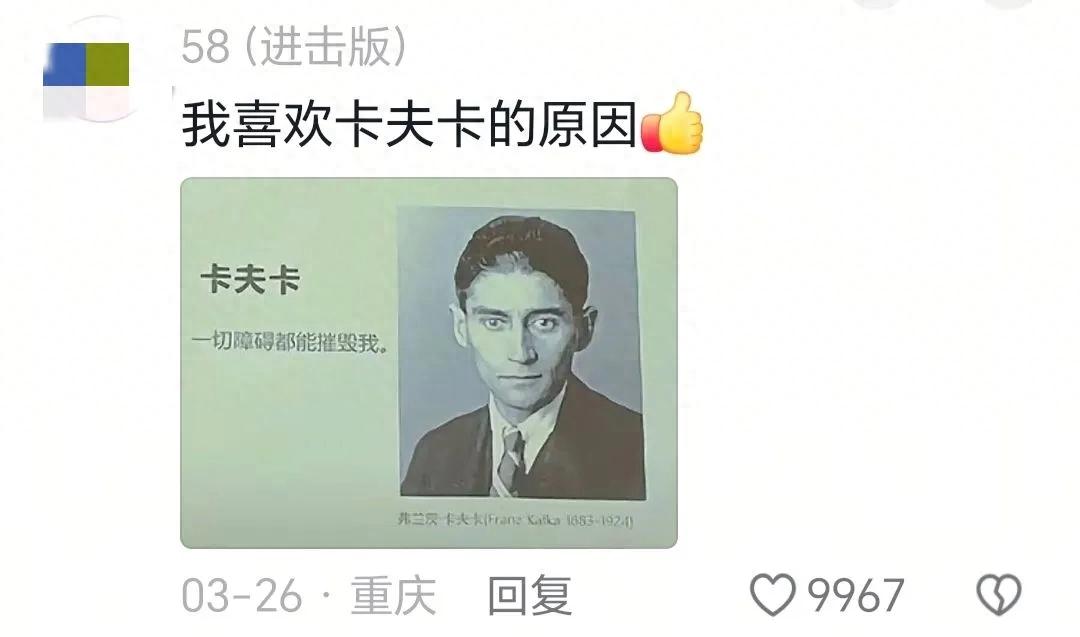1080x637 pixels.
Task: Reply to the comment via 回复
Action: pyautogui.click(x=530, y=596)
